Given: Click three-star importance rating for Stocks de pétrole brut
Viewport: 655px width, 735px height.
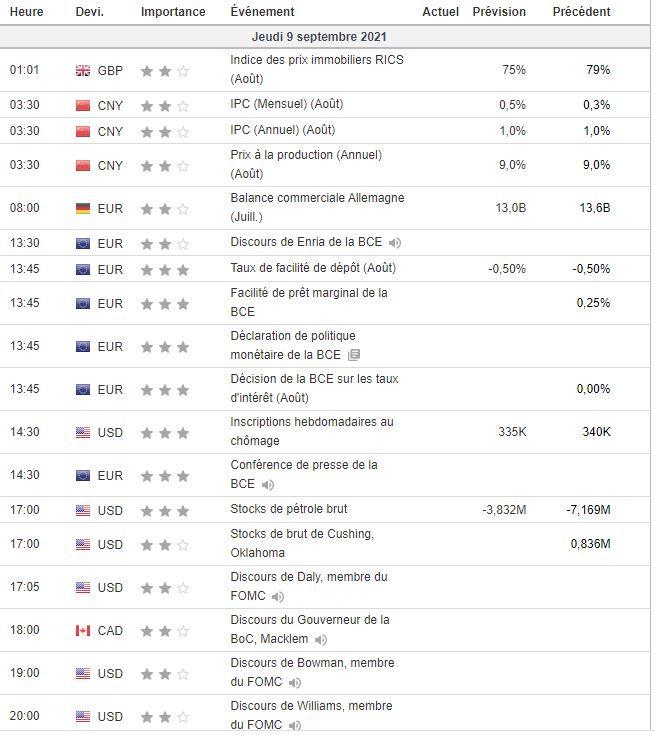Looking at the screenshot, I should pyautogui.click(x=165, y=510).
